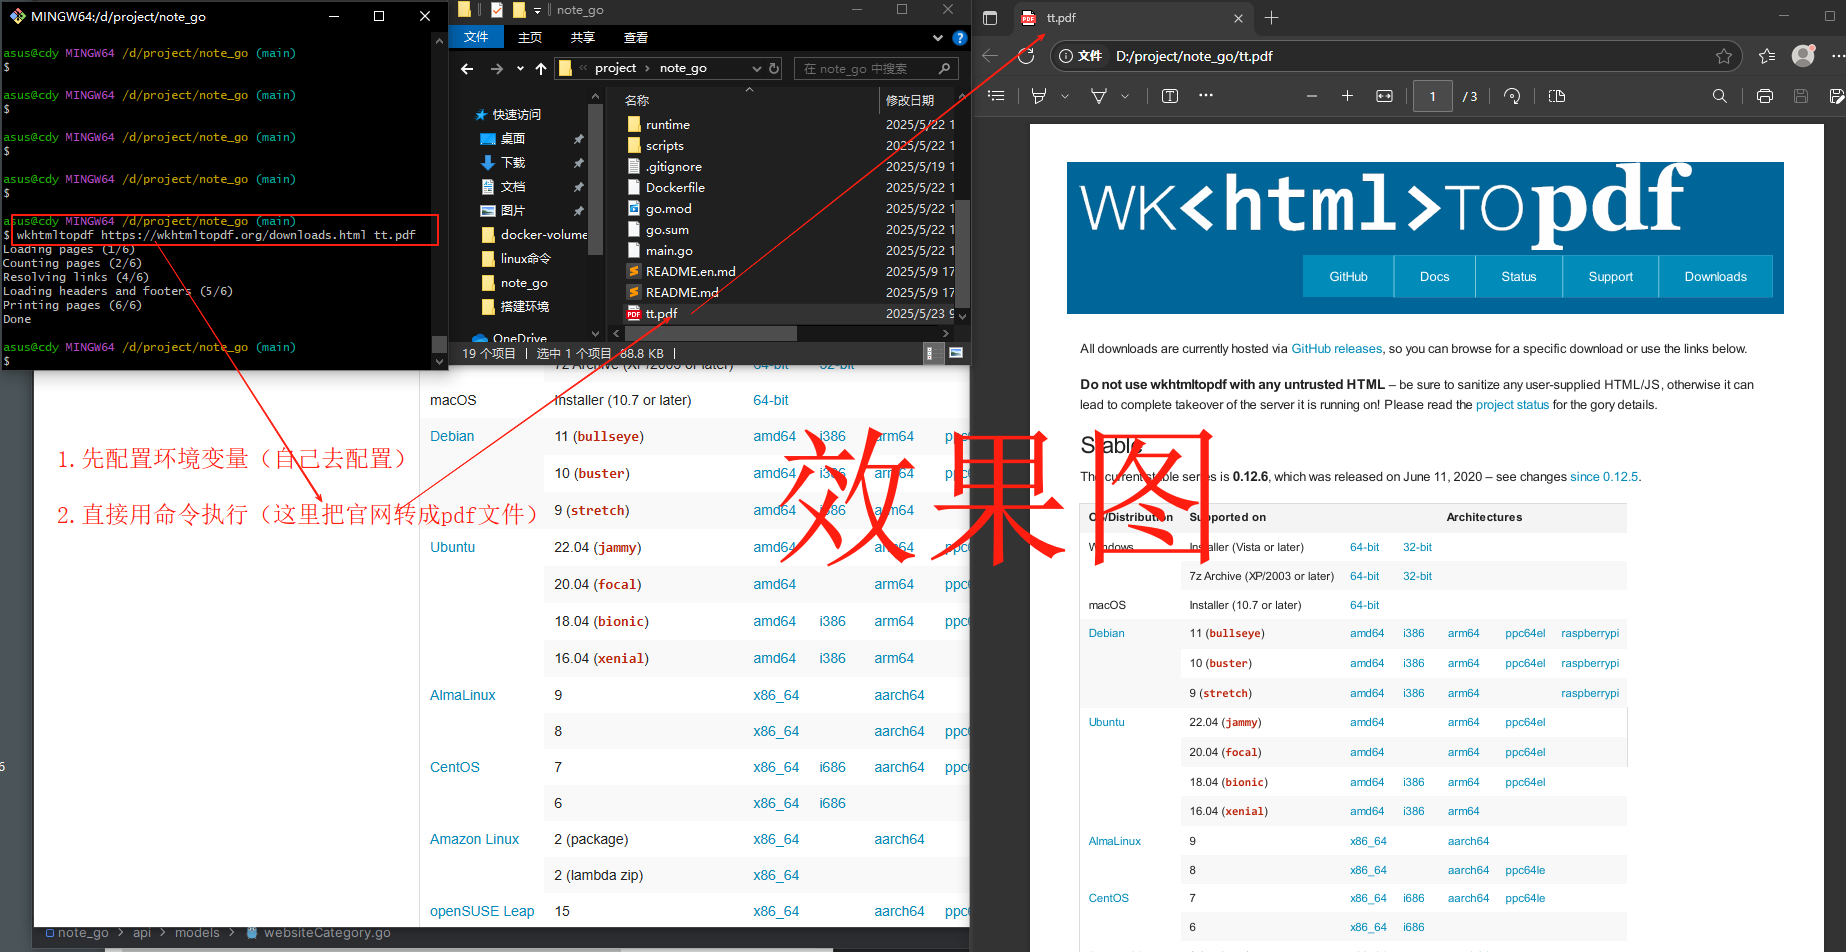Click the Ubuntu link in background webpage

point(452,547)
